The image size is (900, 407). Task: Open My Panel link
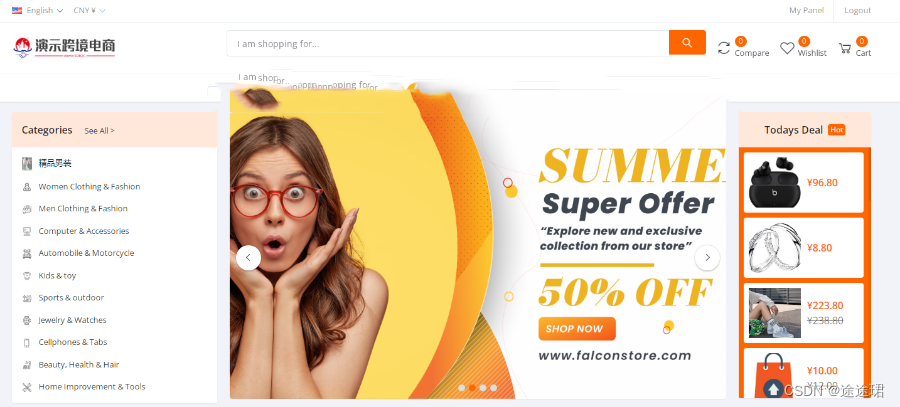tap(806, 10)
